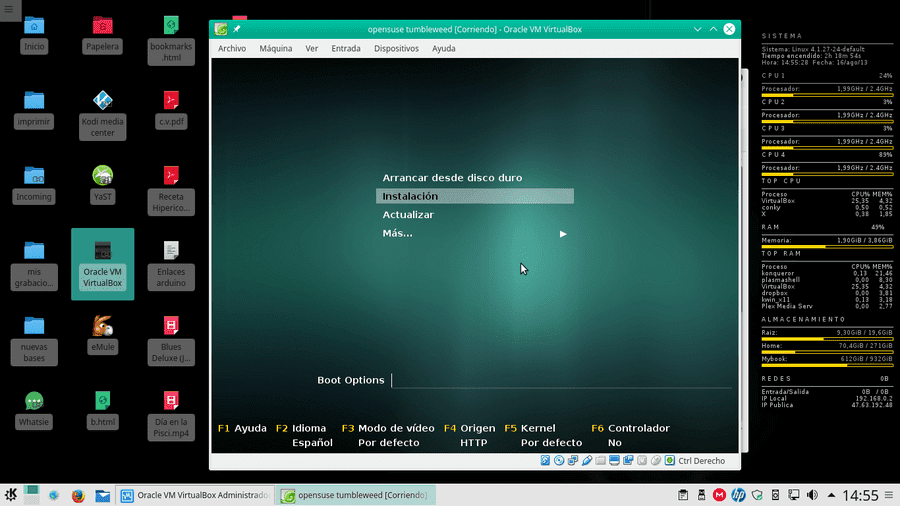900x506 pixels.
Task: Open the Ayuda menu
Action: (x=444, y=48)
